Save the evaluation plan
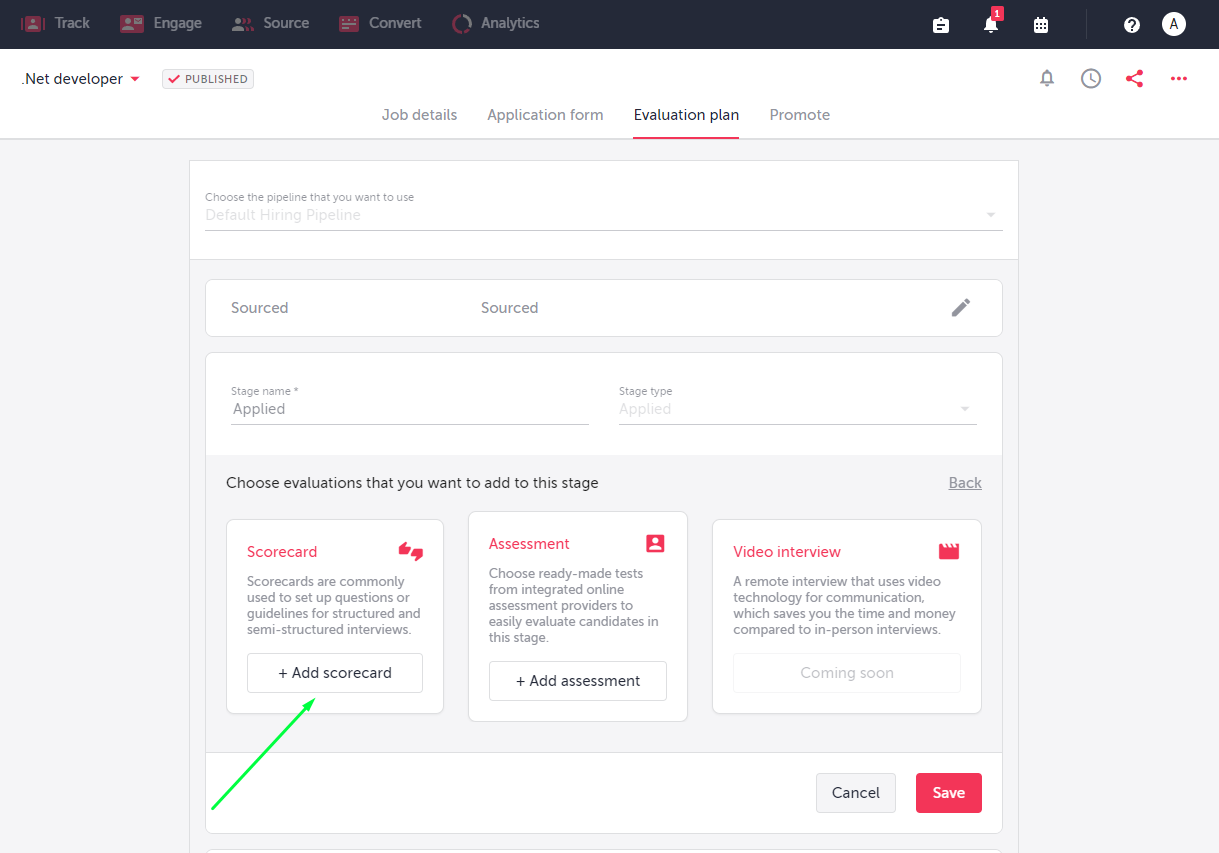The image size is (1219, 853). click(948, 792)
